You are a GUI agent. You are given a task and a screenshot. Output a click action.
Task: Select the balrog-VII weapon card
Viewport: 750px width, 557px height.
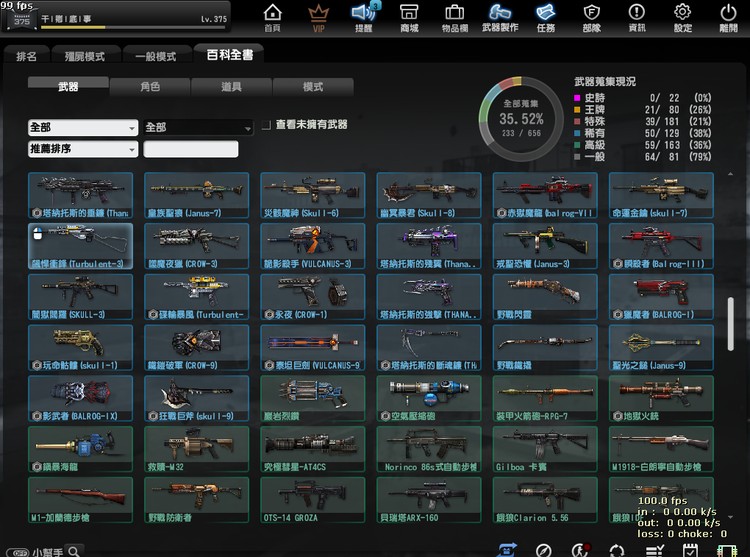[x=545, y=195]
